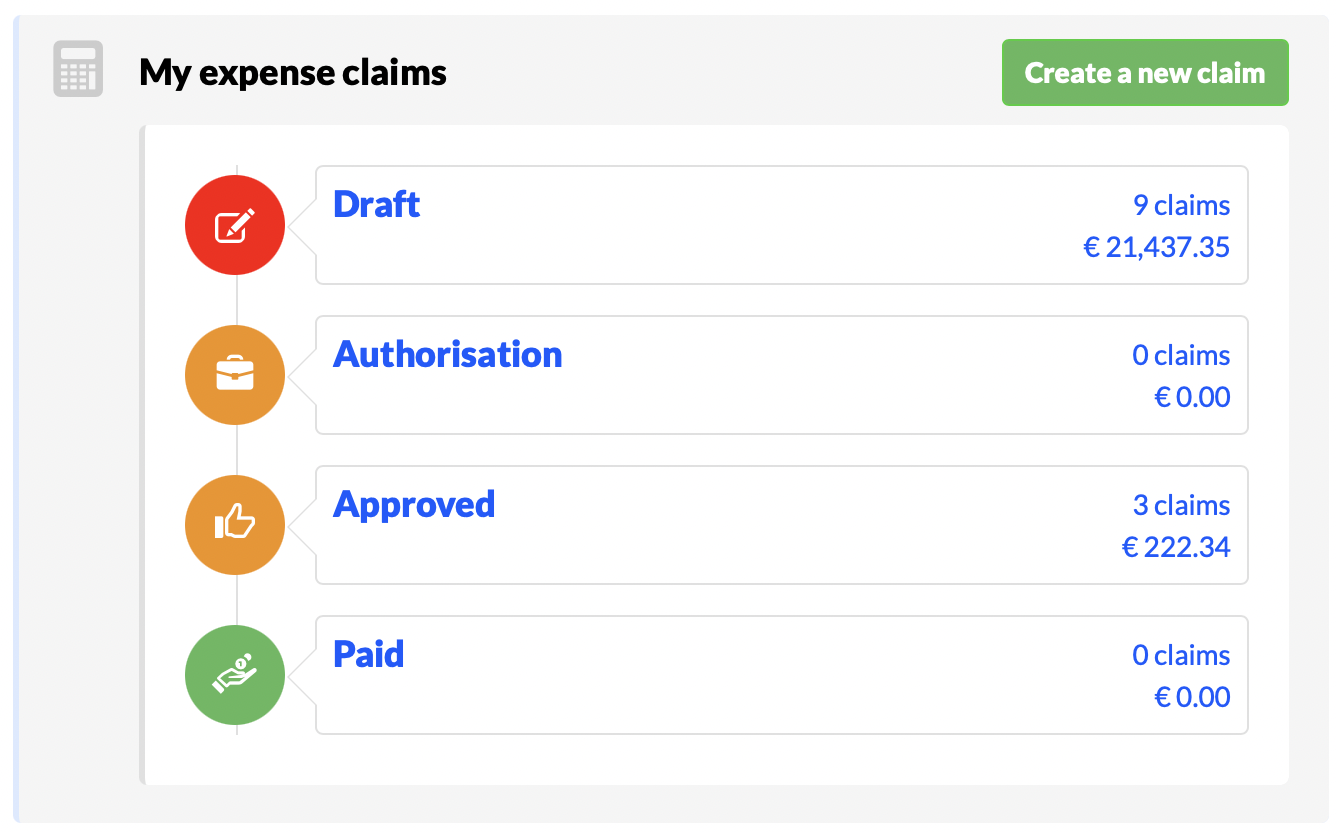Select the orange Authorisation briefcase icon
The height and width of the screenshot is (832, 1336).
[x=235, y=375]
